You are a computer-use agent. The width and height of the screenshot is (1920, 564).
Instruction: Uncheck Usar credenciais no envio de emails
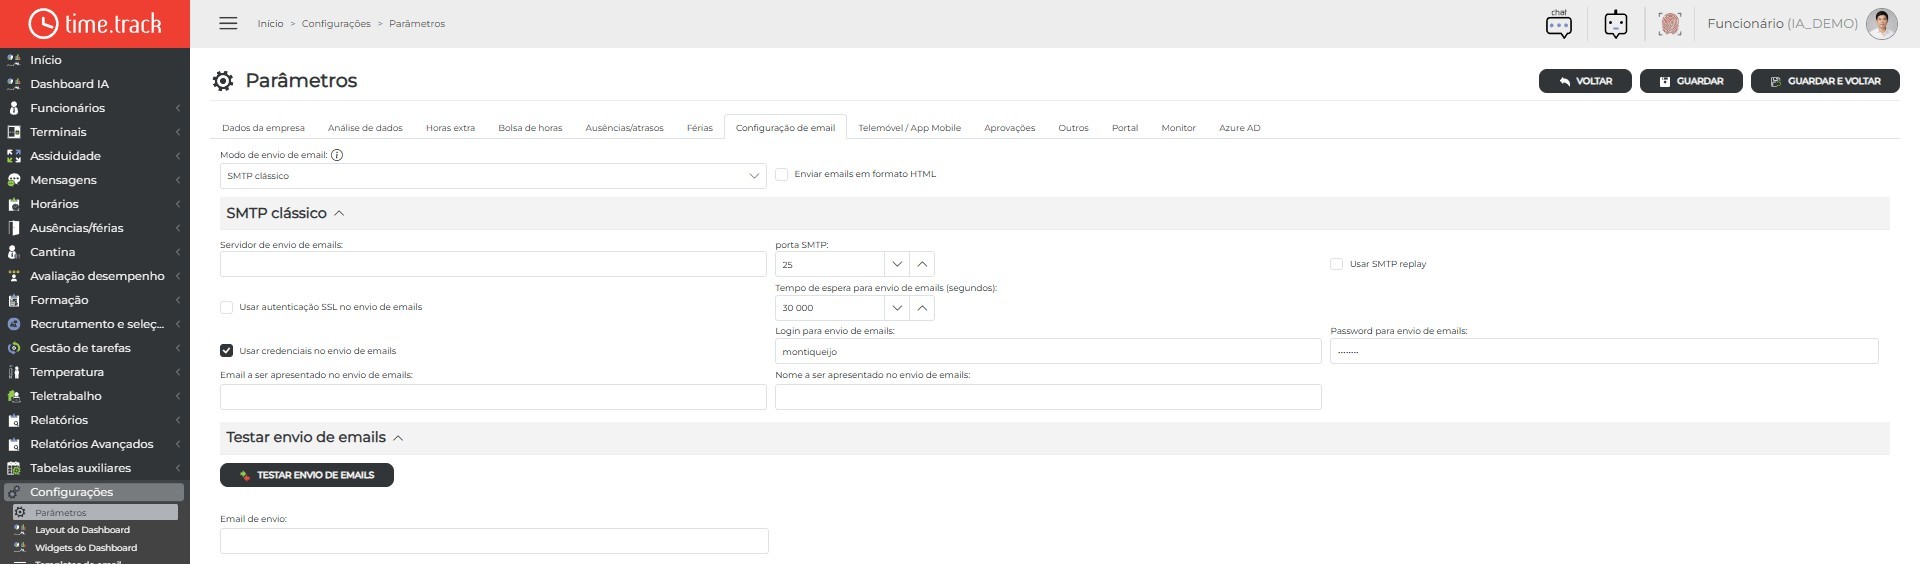click(x=226, y=351)
